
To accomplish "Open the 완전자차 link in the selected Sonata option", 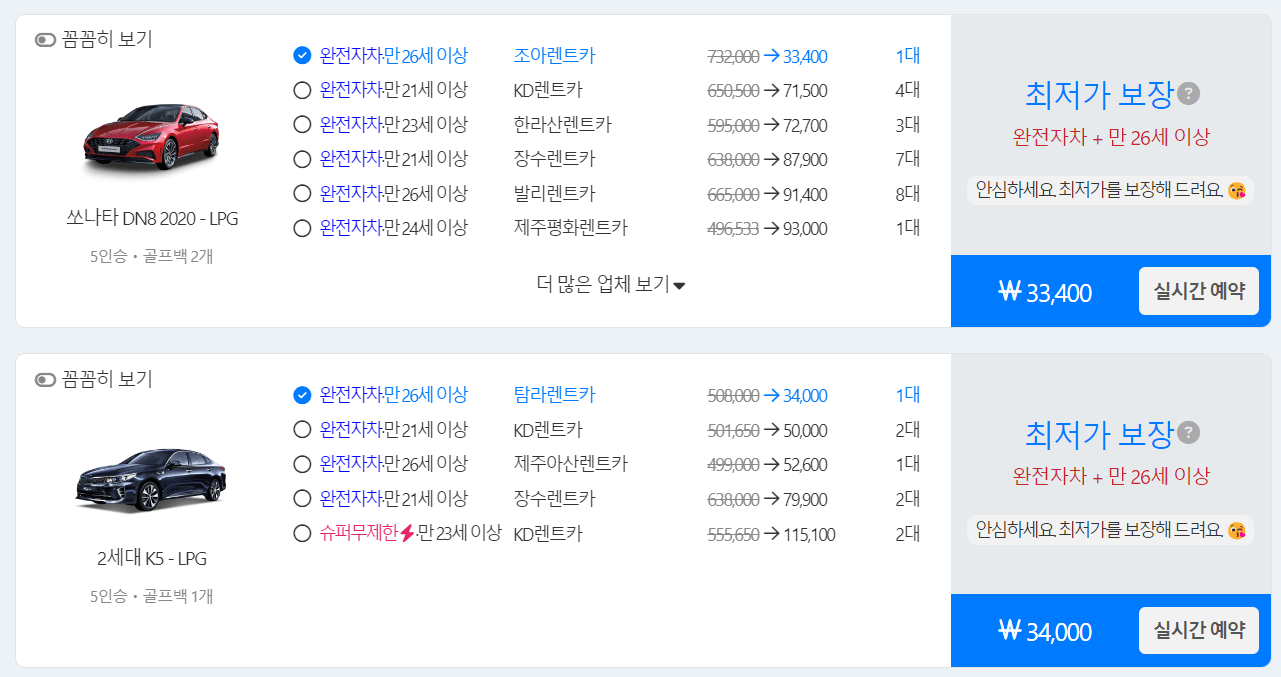I will [x=352, y=55].
